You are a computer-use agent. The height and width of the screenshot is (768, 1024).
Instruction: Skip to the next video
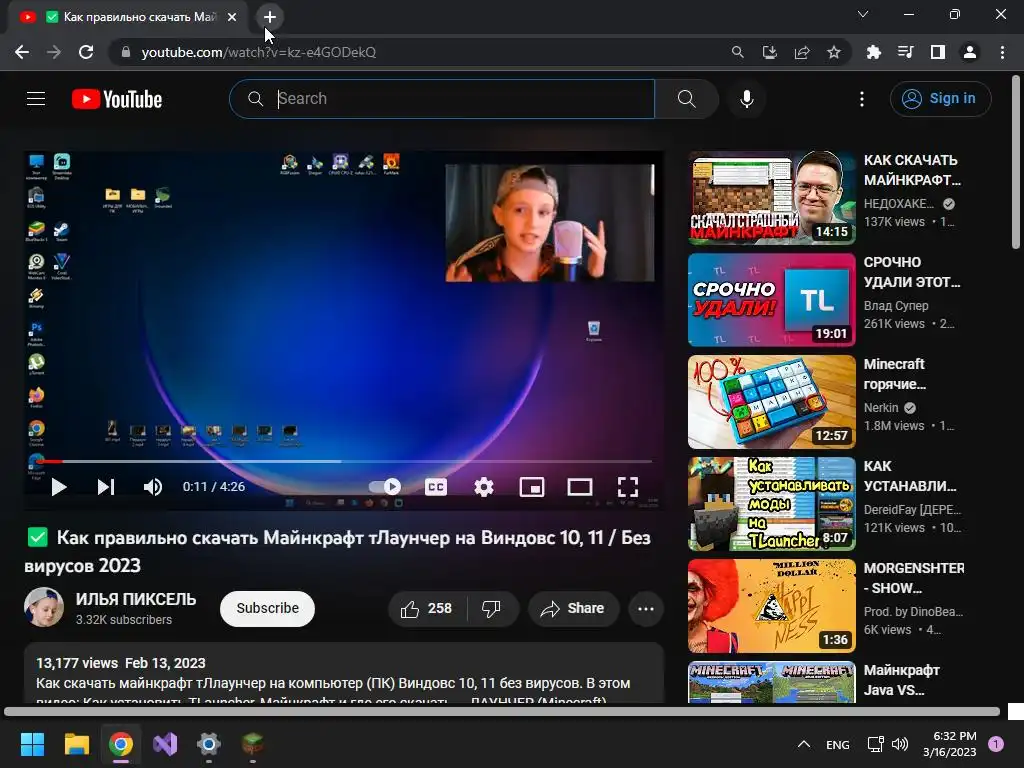coord(106,487)
